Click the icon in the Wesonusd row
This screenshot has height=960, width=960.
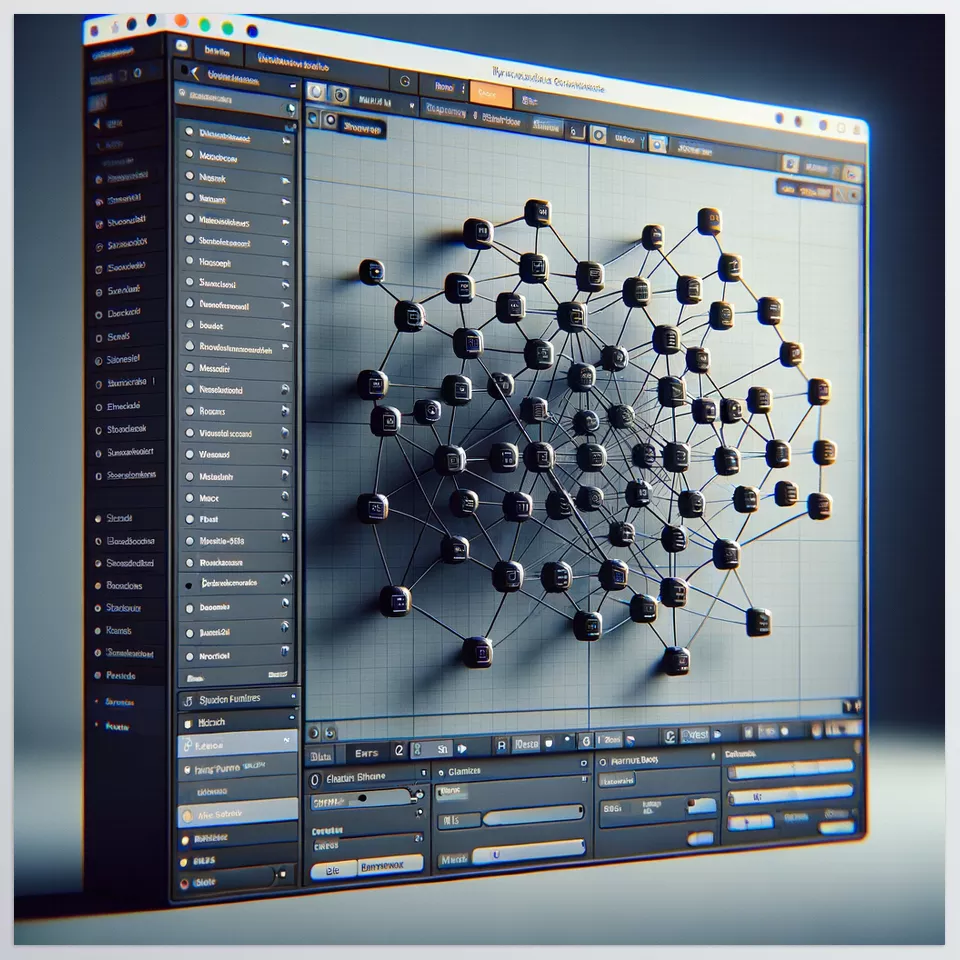point(285,454)
